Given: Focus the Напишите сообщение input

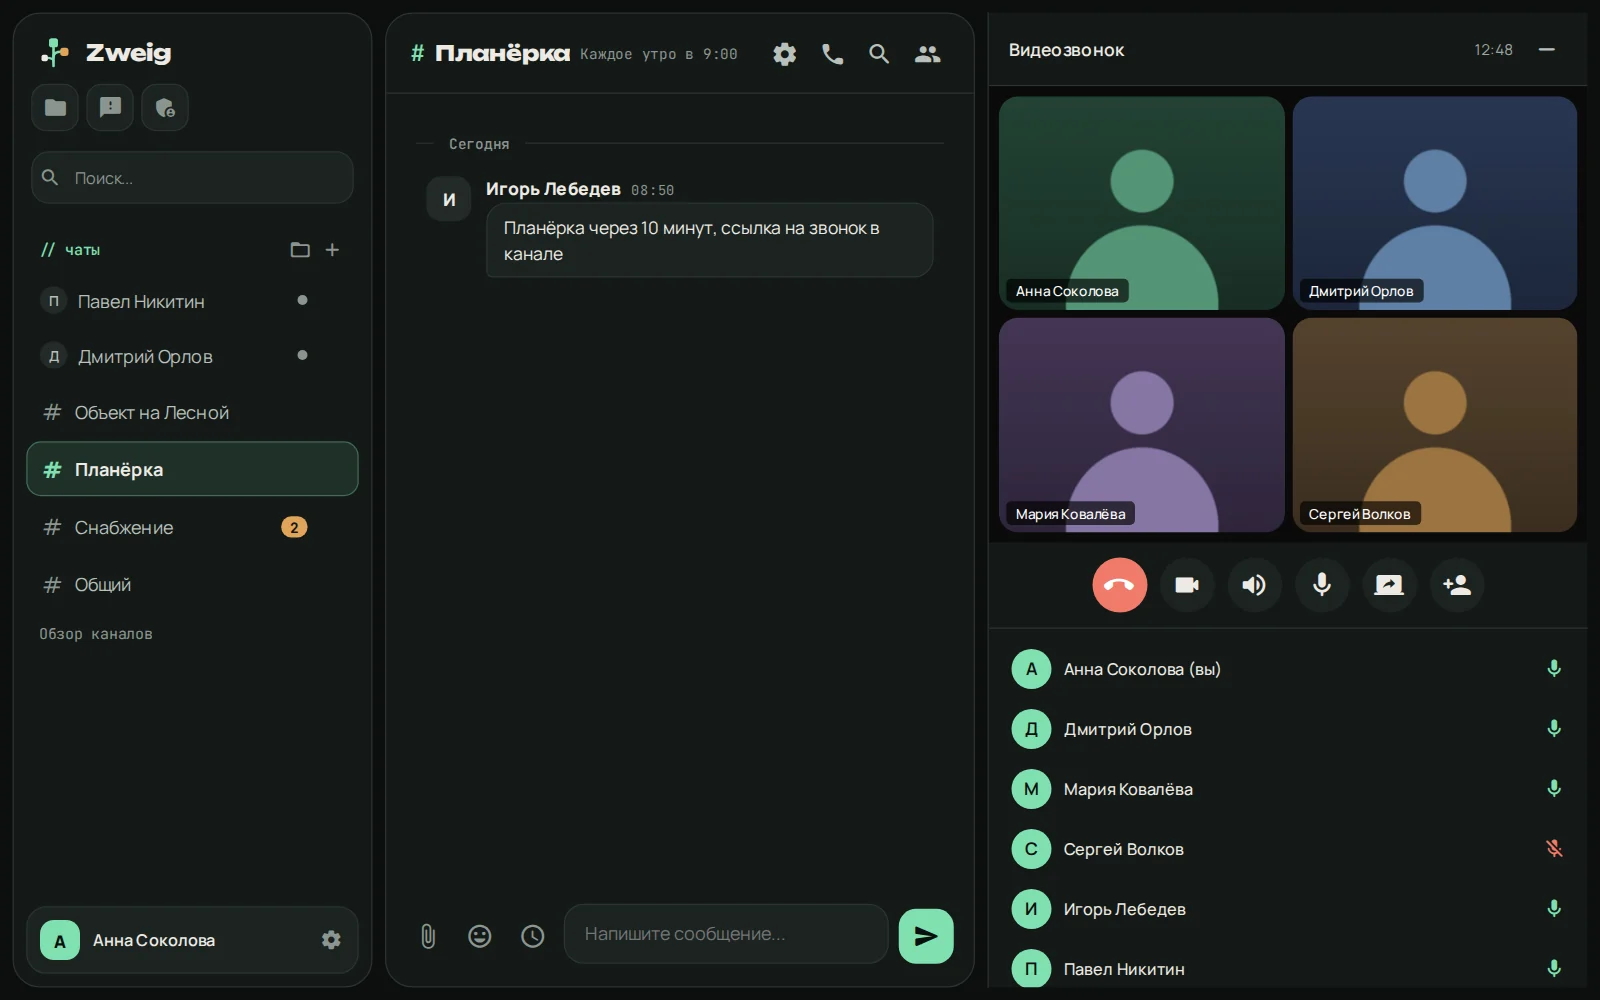Looking at the screenshot, I should 726,934.
